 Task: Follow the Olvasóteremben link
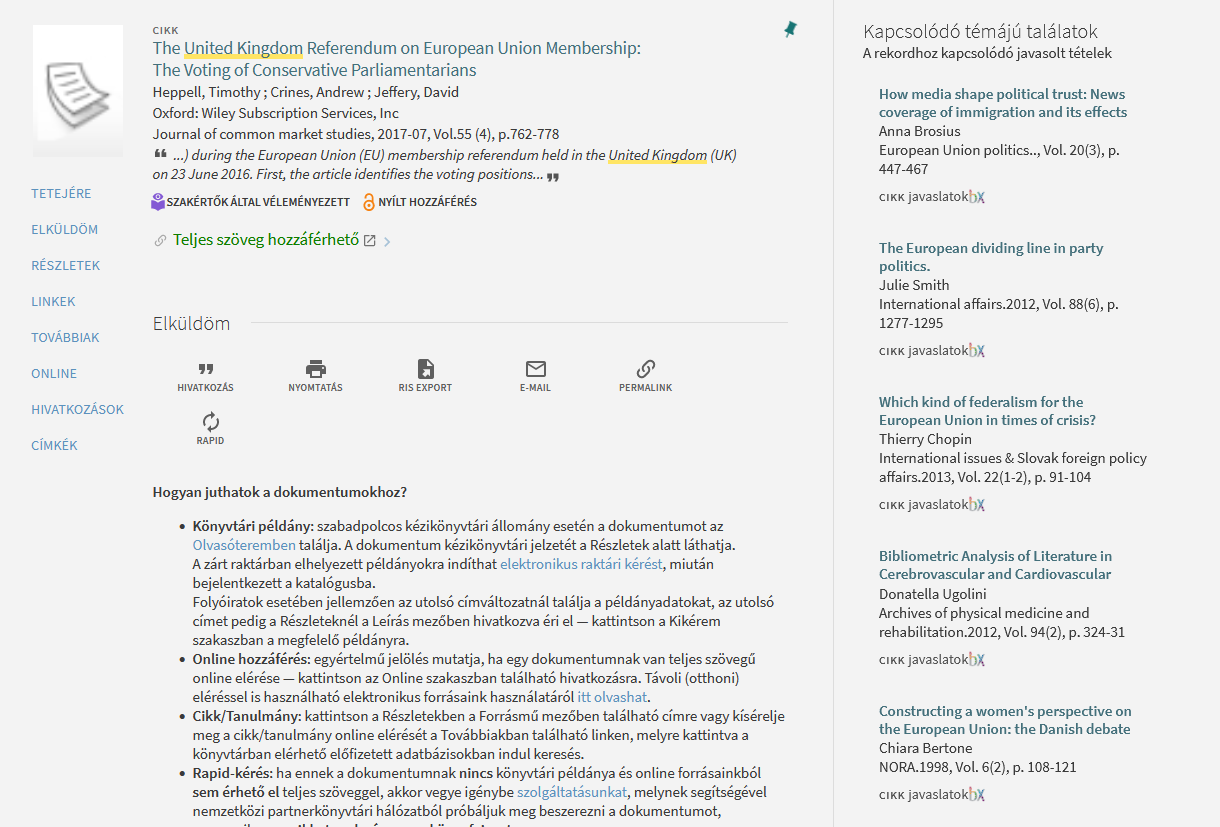click(x=244, y=545)
